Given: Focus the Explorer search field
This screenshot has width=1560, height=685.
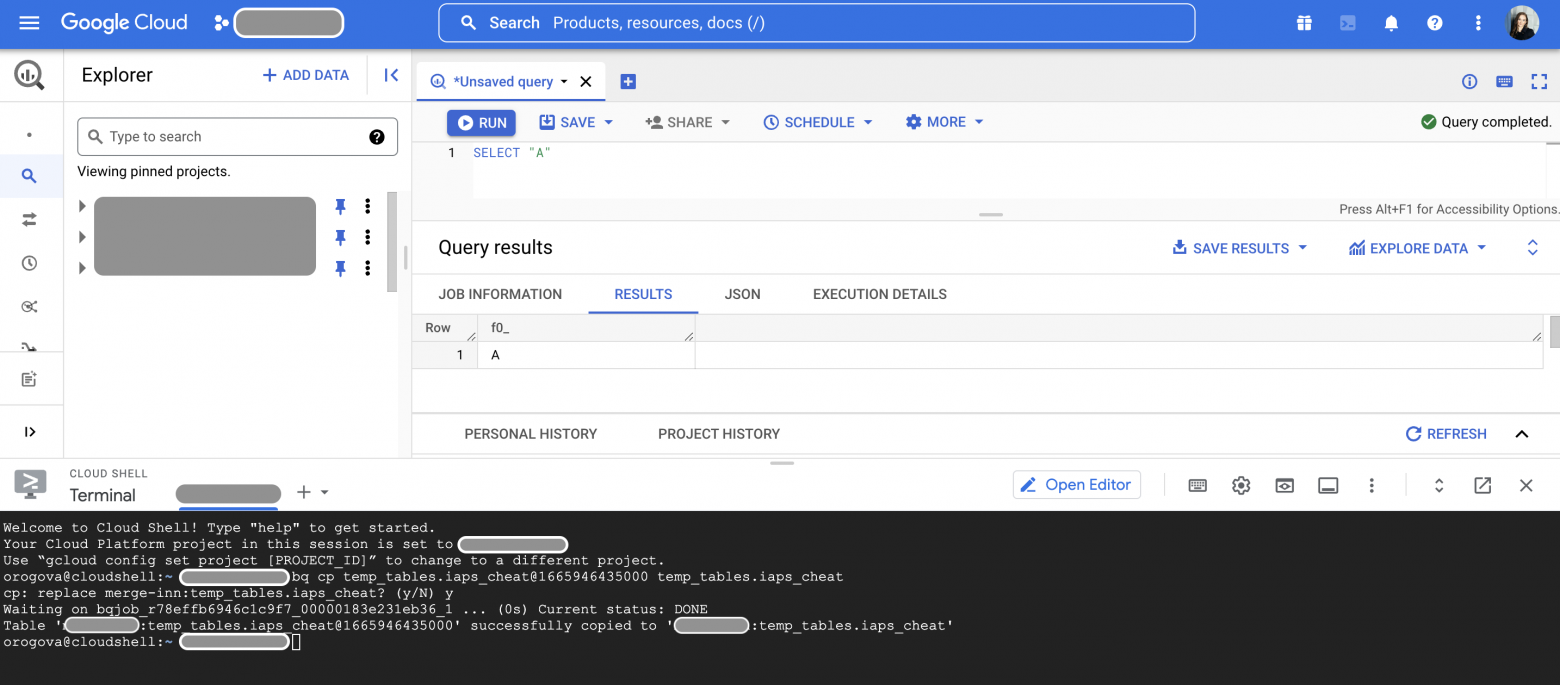Looking at the screenshot, I should point(237,137).
